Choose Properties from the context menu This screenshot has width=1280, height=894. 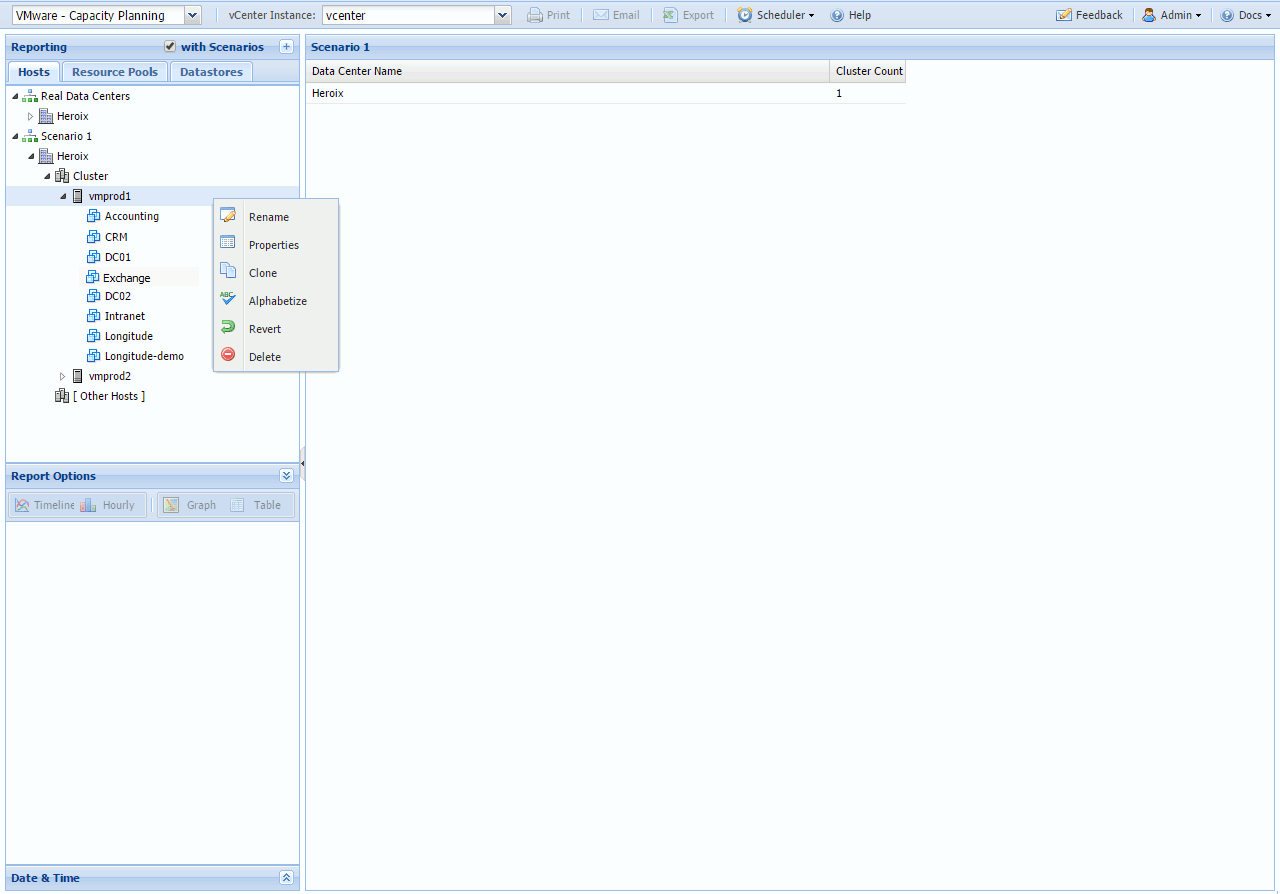point(276,245)
